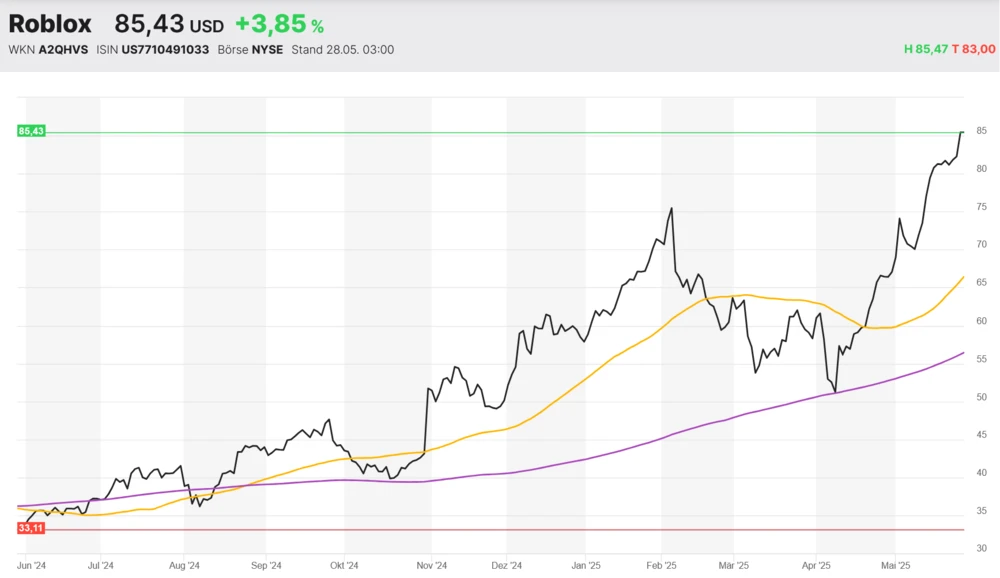
Task: Select the Nov '24 date on the time axis
Action: pyautogui.click(x=431, y=565)
